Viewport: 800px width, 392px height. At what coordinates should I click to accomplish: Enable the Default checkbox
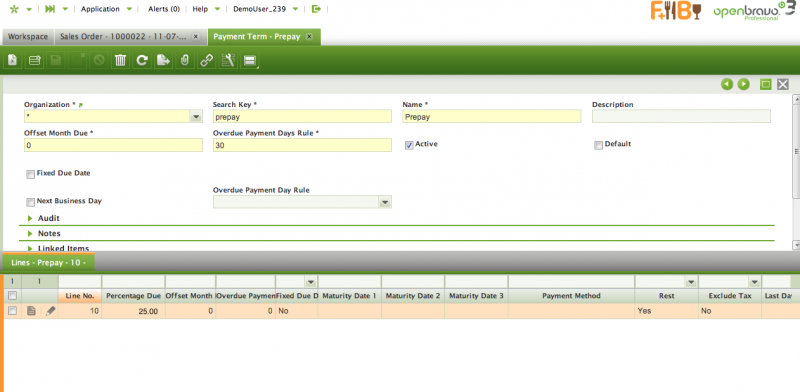[598, 145]
